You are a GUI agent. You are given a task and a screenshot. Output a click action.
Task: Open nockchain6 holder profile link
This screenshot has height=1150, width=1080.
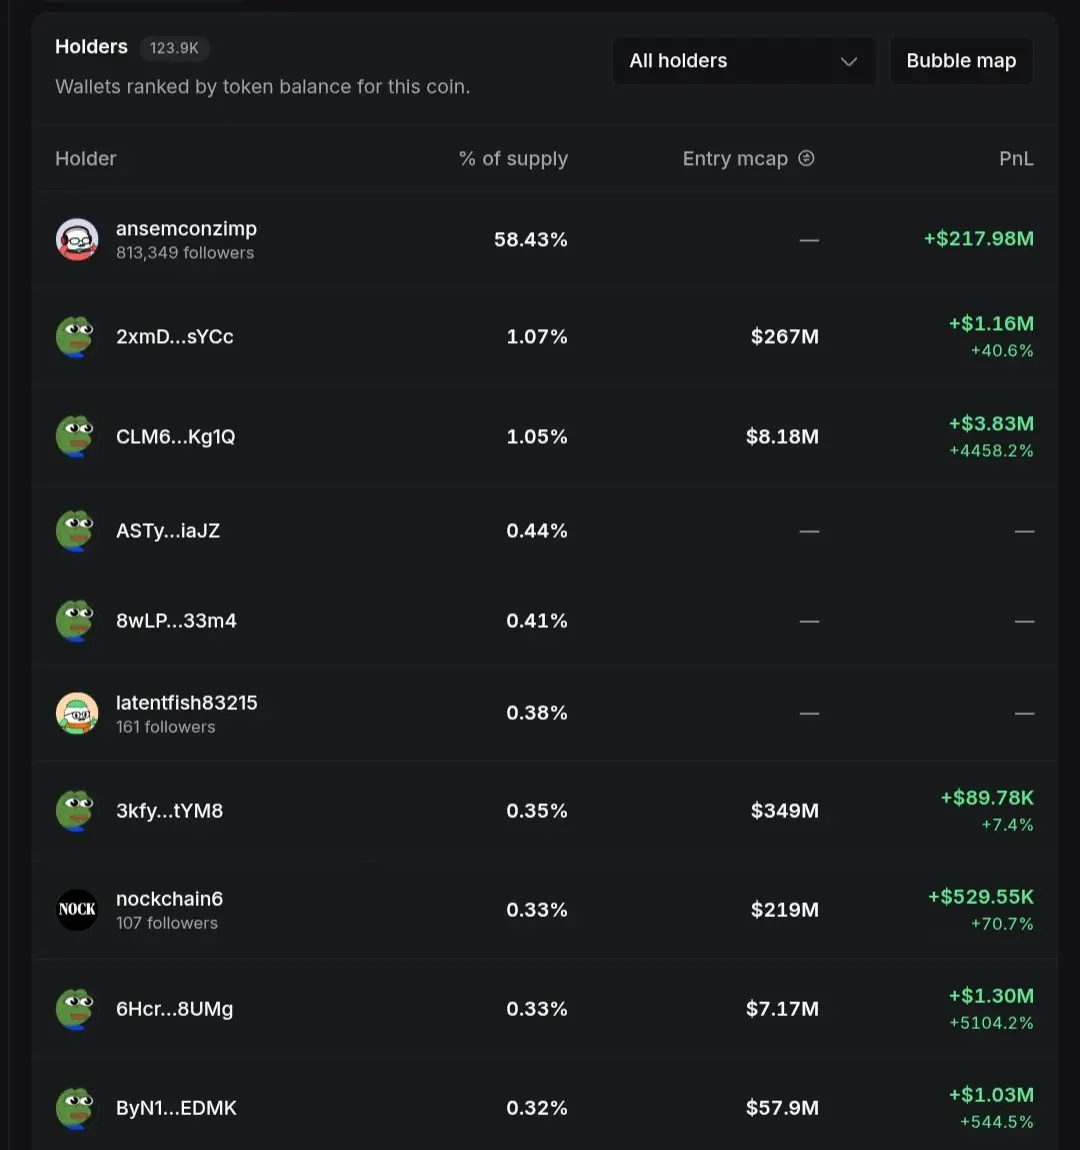(169, 899)
